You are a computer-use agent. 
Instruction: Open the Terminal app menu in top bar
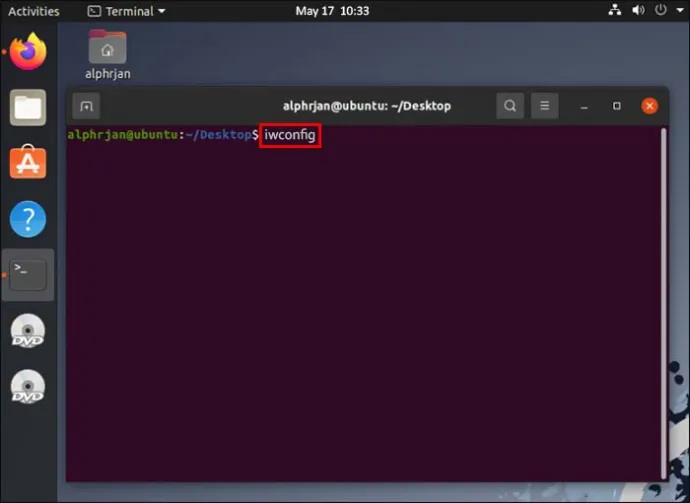pyautogui.click(x=126, y=11)
